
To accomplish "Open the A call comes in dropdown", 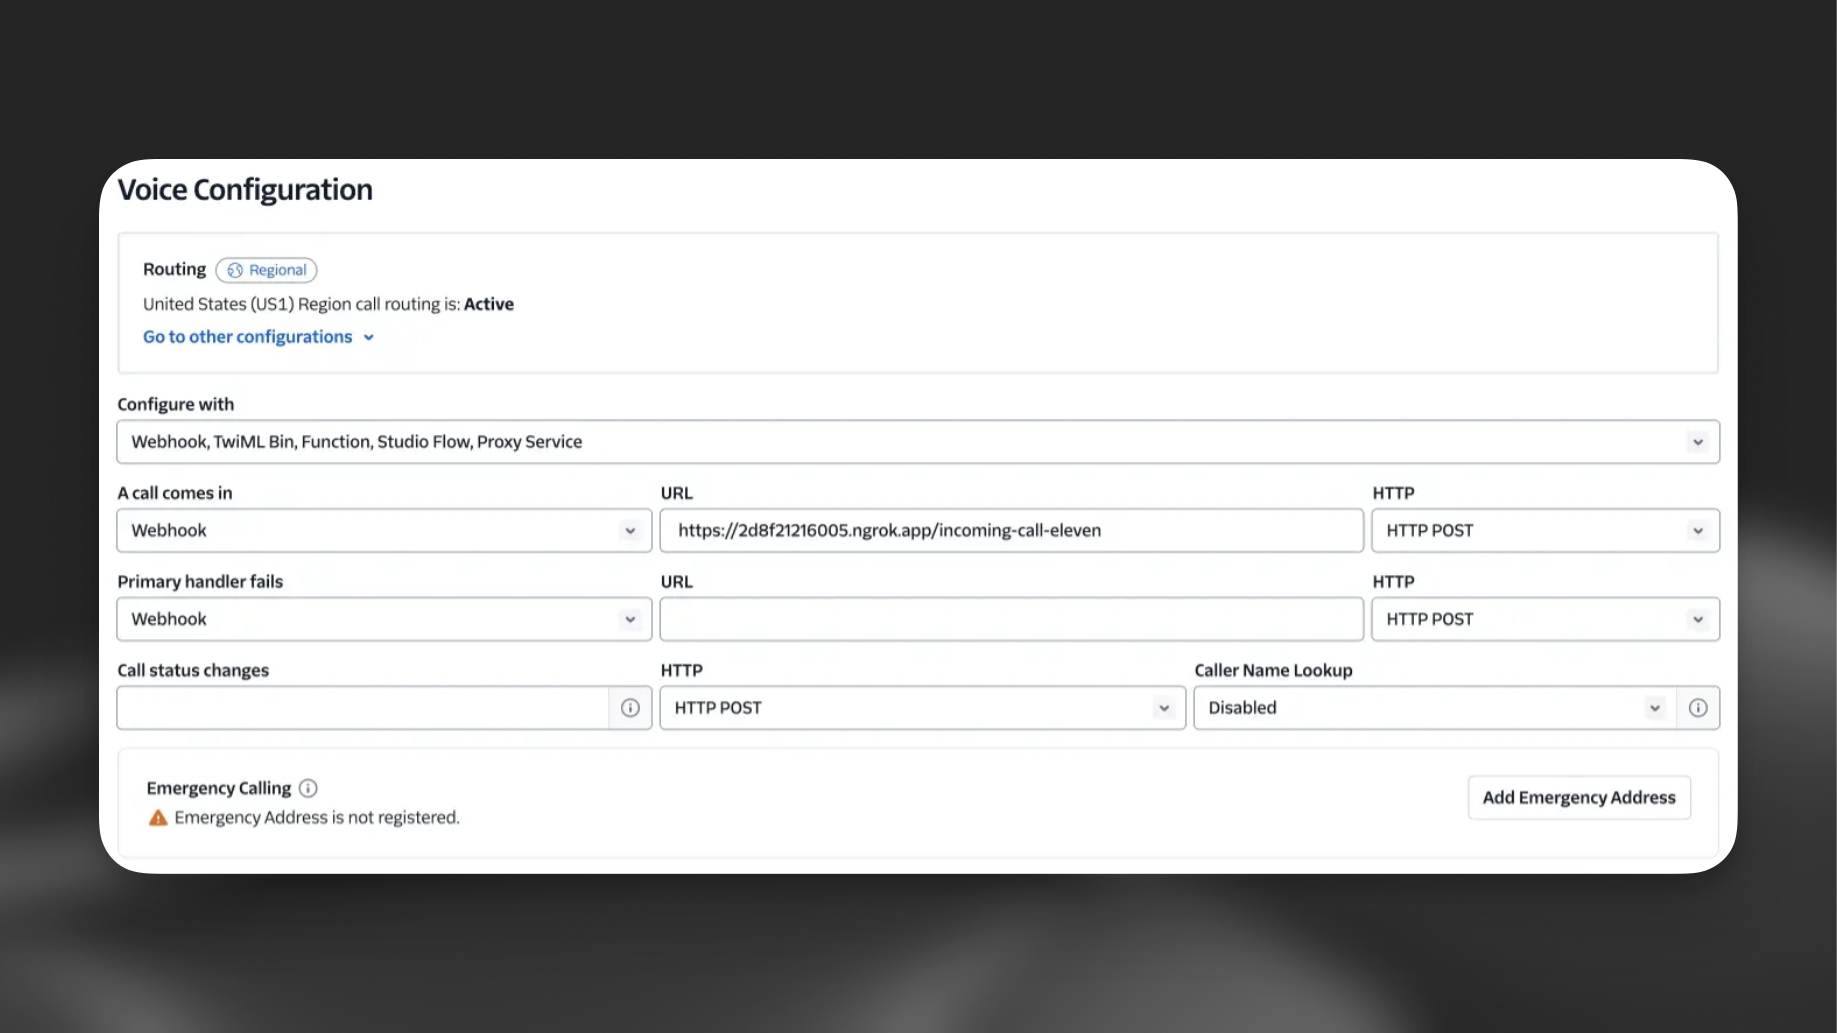I will click(384, 531).
